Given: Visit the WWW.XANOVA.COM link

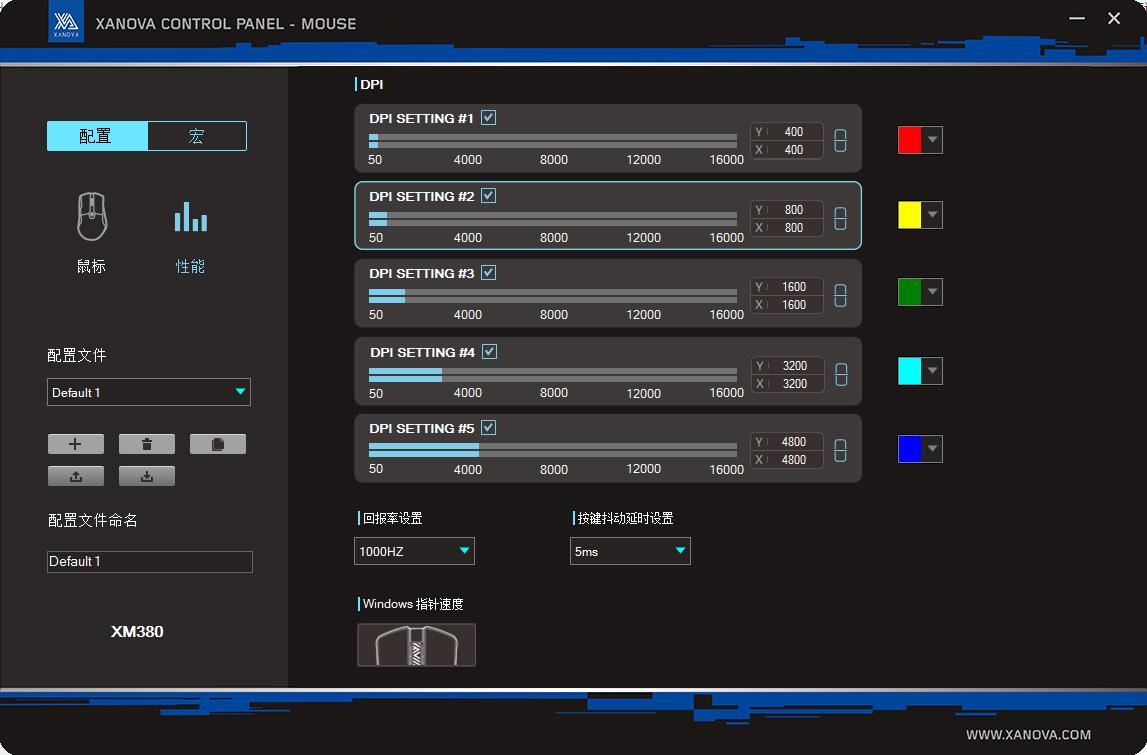Looking at the screenshot, I should [1028, 734].
